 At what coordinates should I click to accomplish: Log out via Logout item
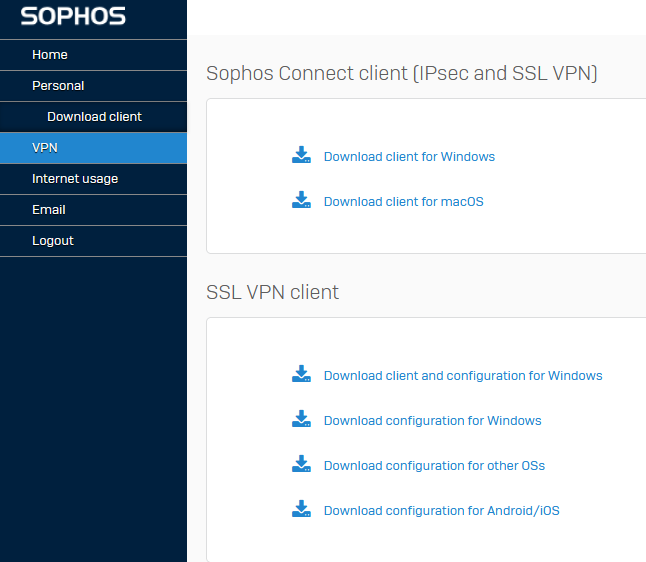click(93, 241)
